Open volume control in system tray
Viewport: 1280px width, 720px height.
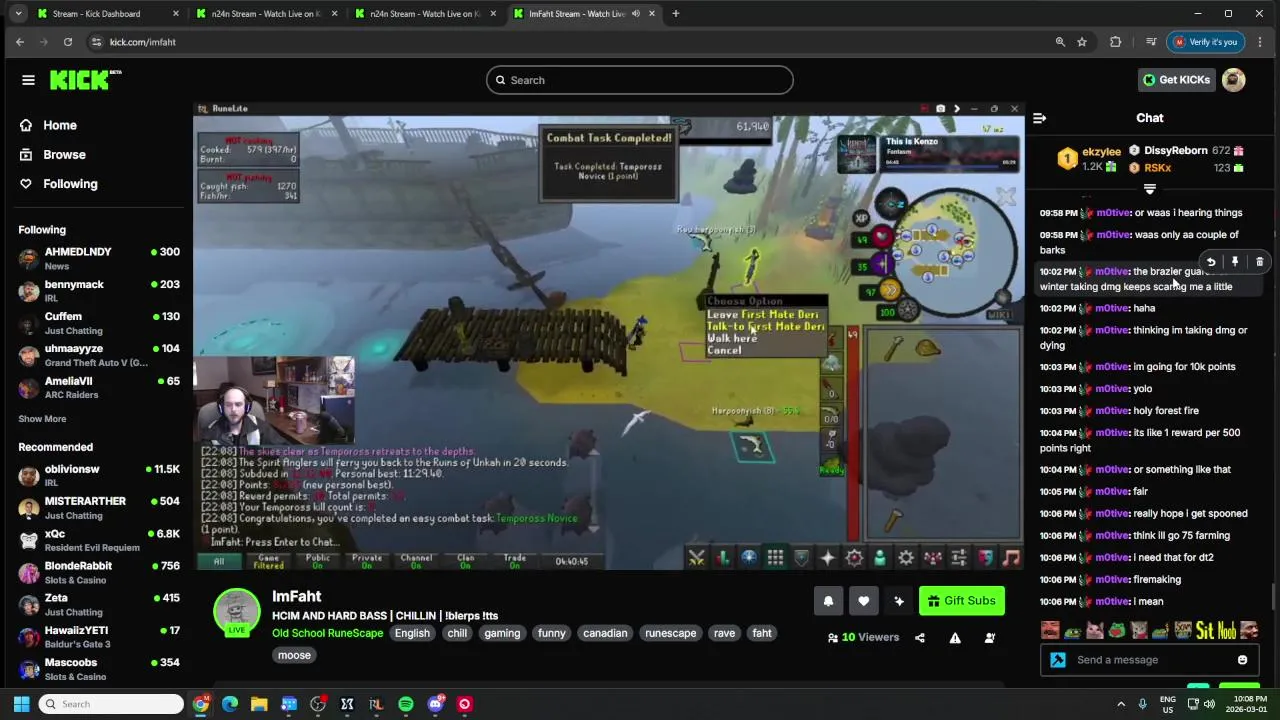coord(1209,704)
